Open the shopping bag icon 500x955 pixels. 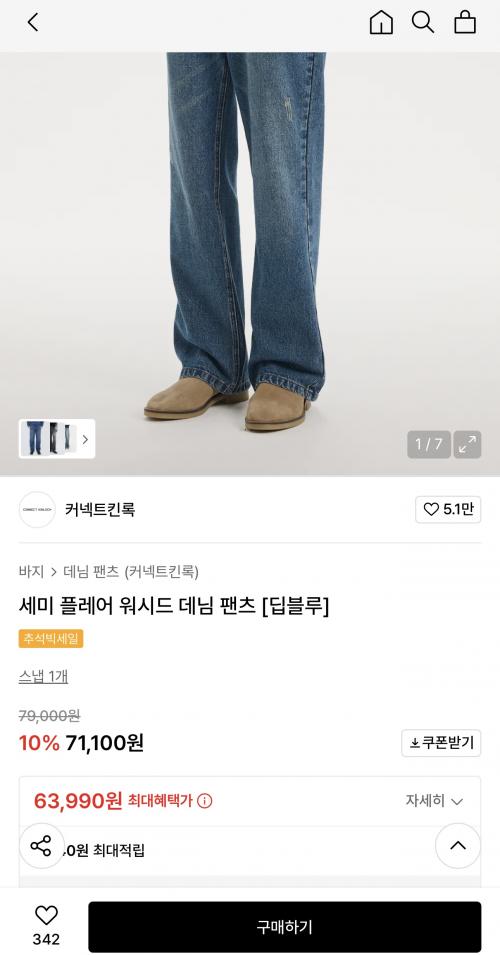(465, 23)
